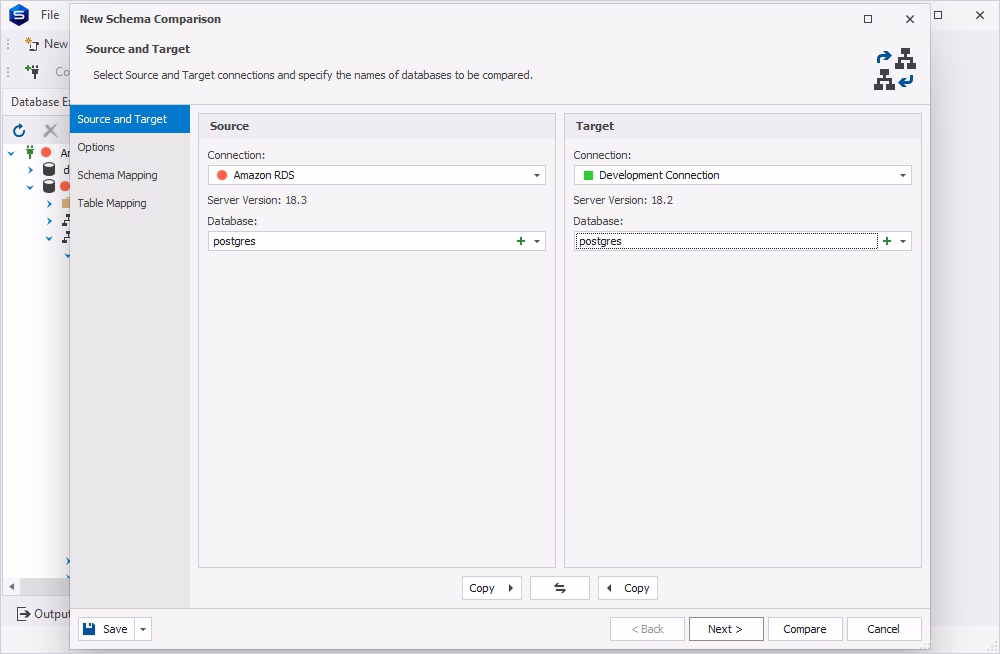Click the green plug connection icon in tree
This screenshot has width=1000, height=654.
click(x=29, y=152)
